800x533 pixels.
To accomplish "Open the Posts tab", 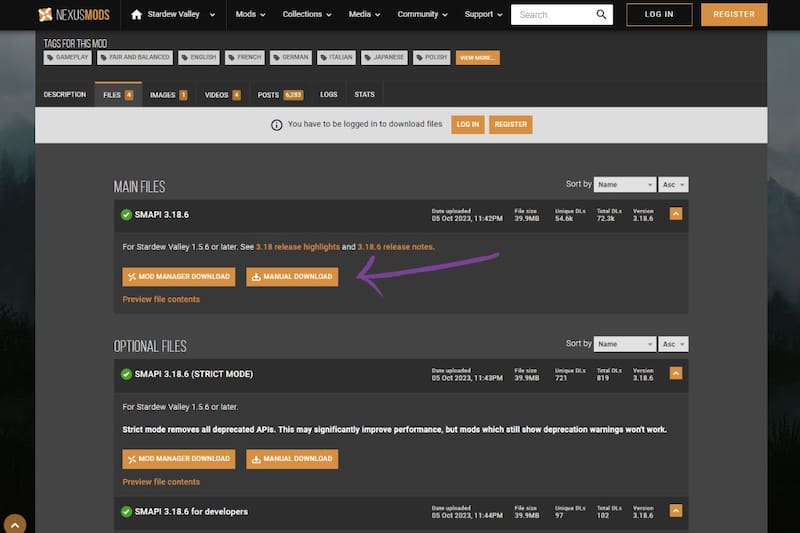I will click(280, 95).
